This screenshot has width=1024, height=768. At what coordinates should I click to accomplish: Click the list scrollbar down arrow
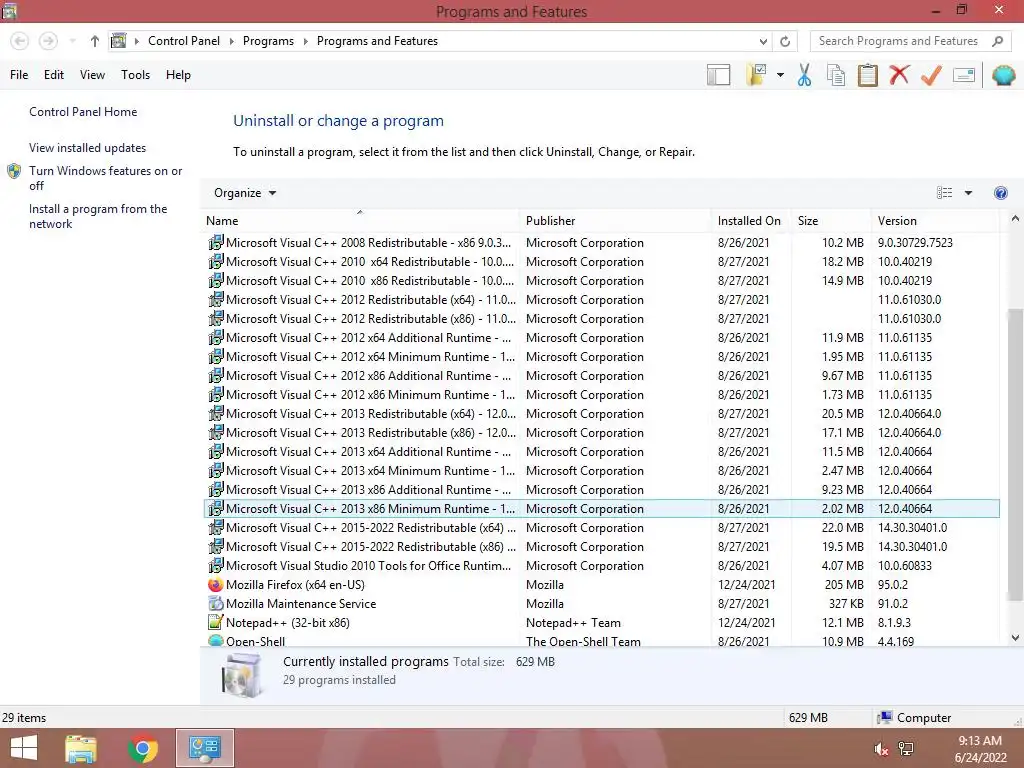coord(1015,638)
